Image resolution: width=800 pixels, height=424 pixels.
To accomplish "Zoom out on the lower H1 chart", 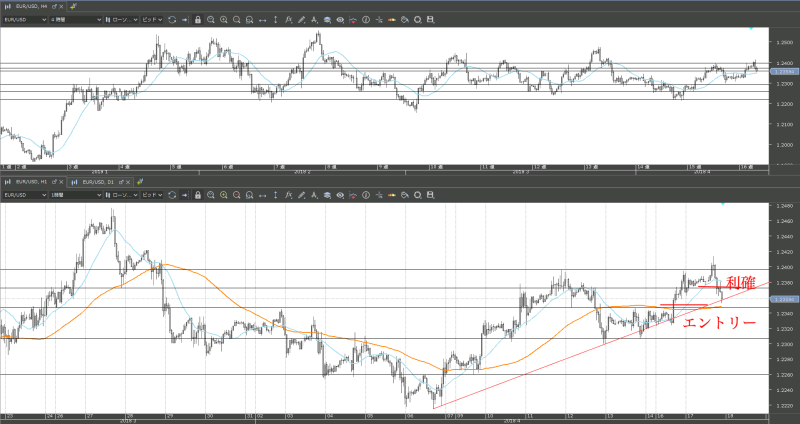I will tap(237, 195).
